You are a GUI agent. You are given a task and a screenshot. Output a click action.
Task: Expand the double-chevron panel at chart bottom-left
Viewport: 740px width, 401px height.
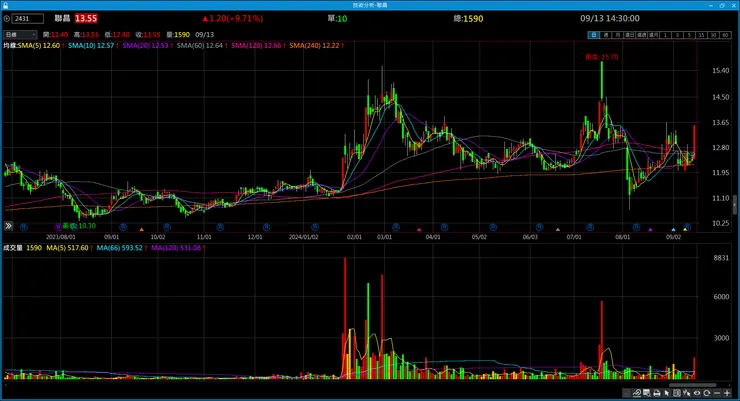pyautogui.click(x=8, y=226)
